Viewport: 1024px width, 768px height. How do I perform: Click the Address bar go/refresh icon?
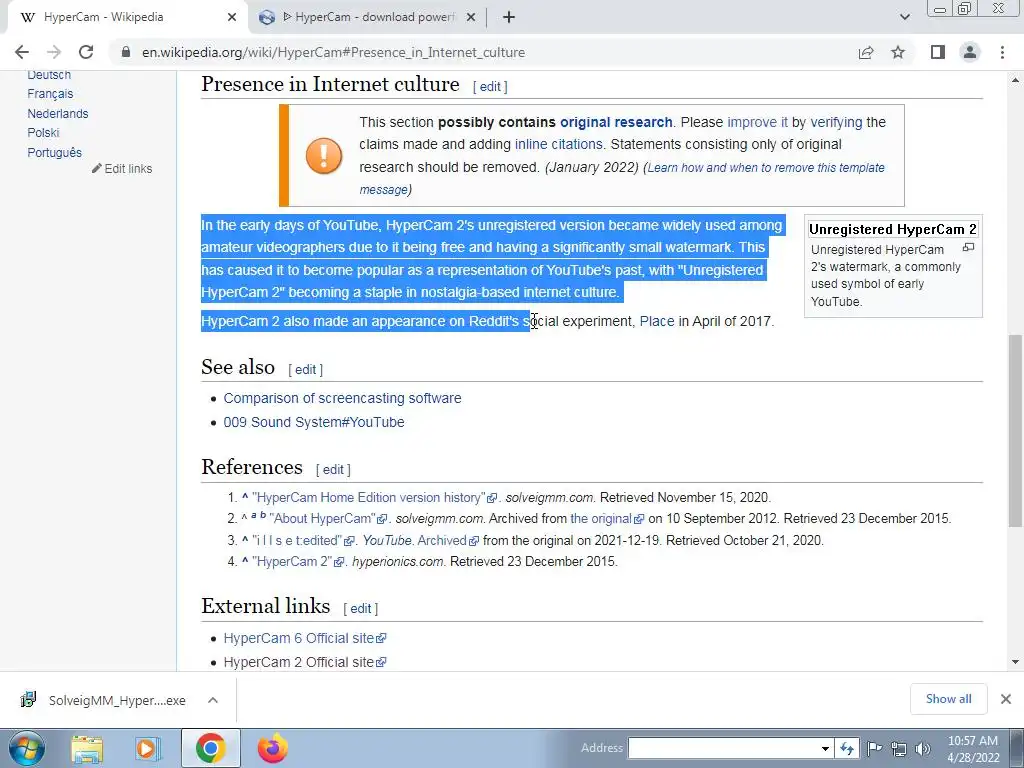pos(847,748)
